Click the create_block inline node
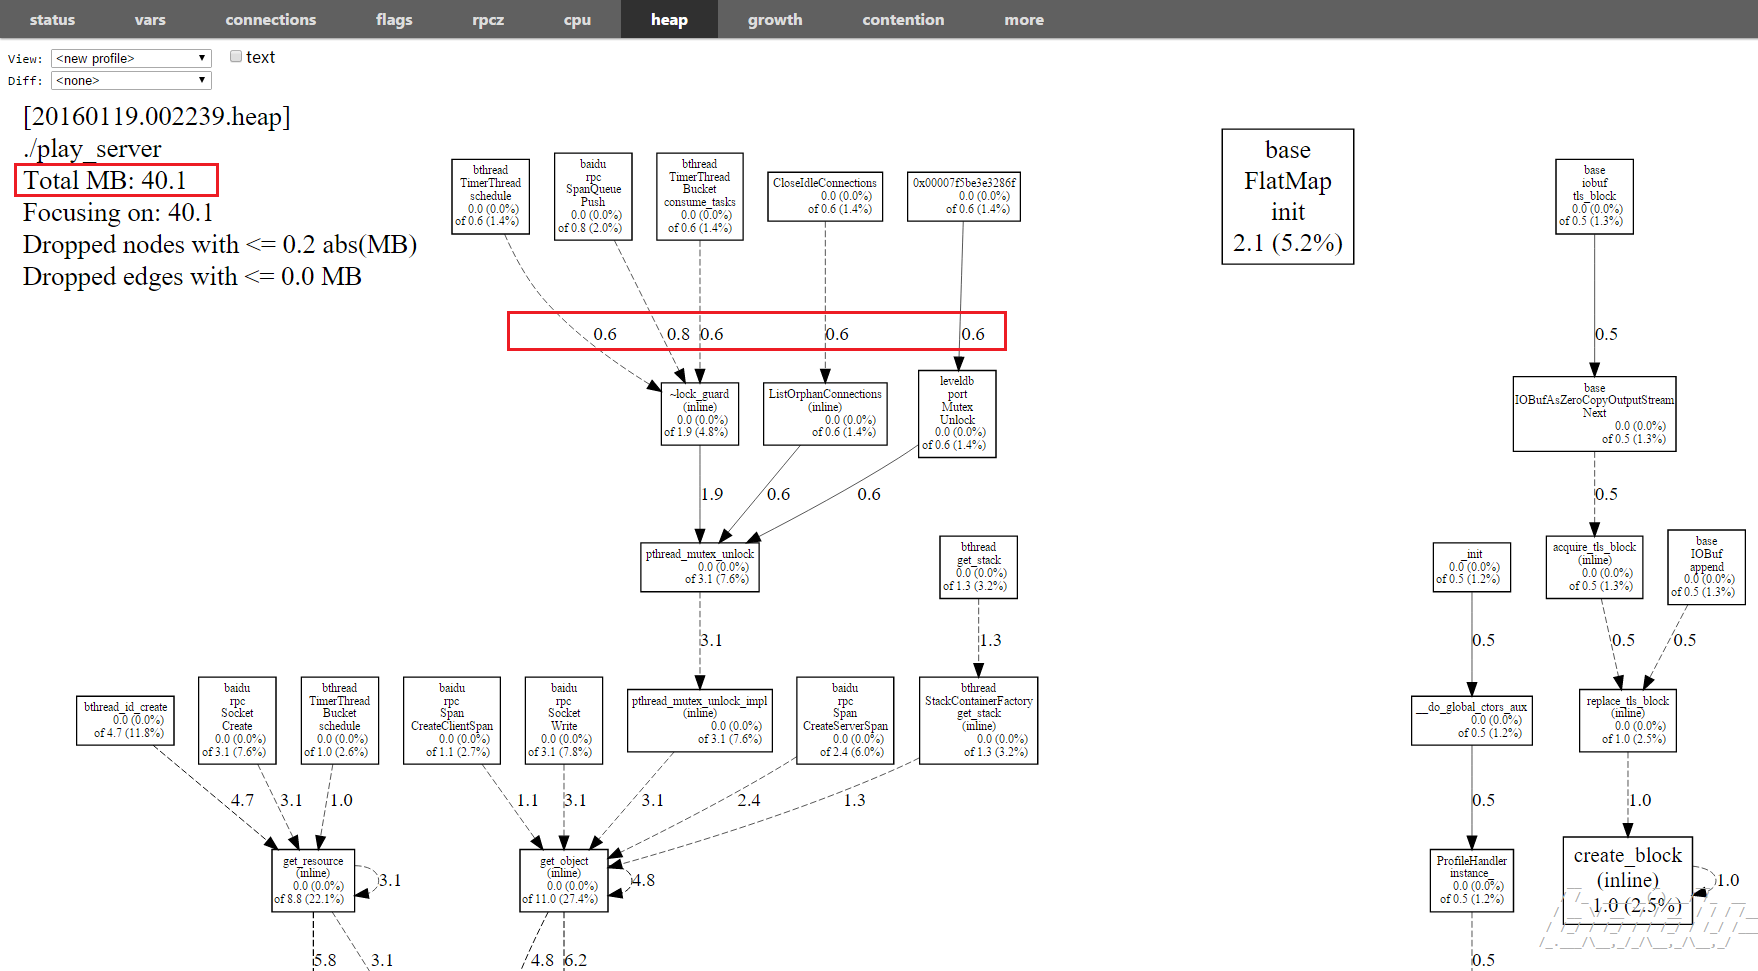Screen dimensions: 1758x971 pos(1627,880)
